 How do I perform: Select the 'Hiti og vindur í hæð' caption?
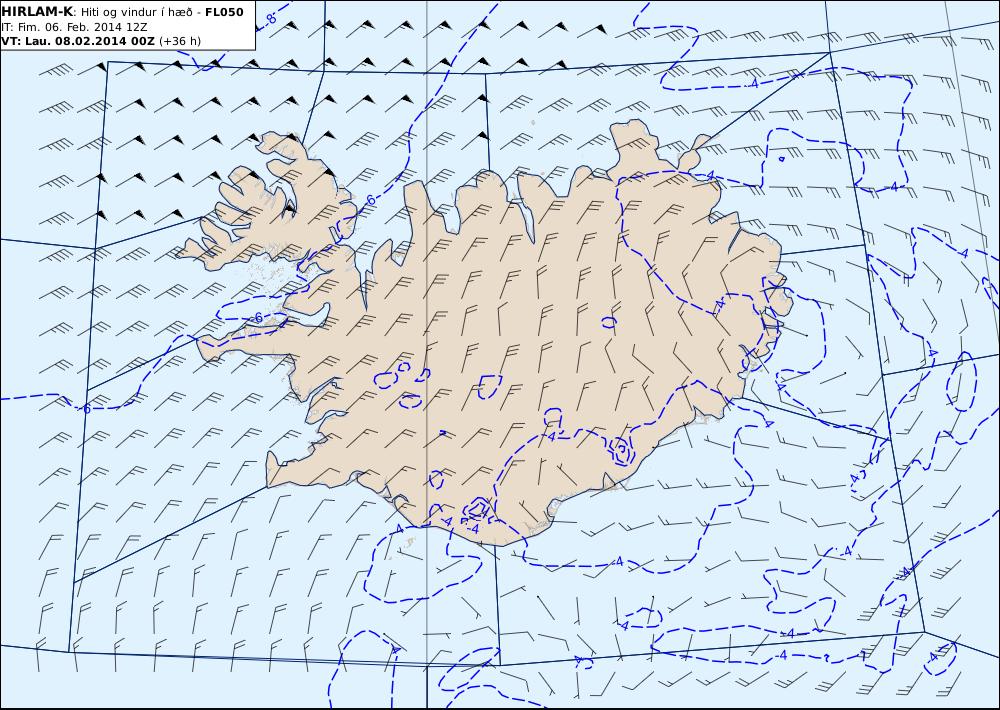pyautogui.click(x=138, y=12)
